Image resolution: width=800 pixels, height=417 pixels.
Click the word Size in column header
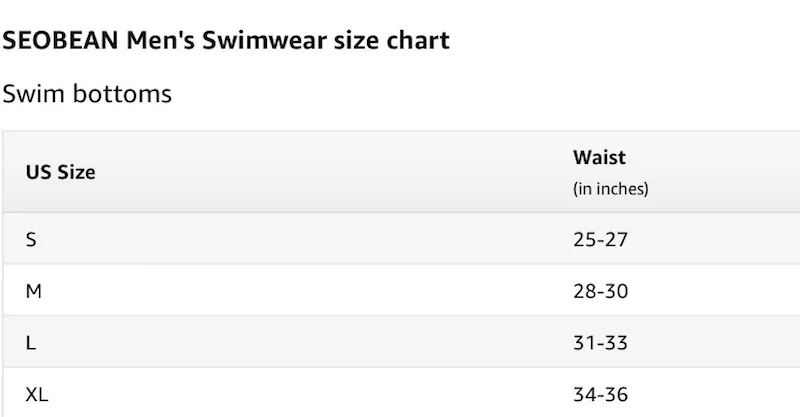click(76, 172)
